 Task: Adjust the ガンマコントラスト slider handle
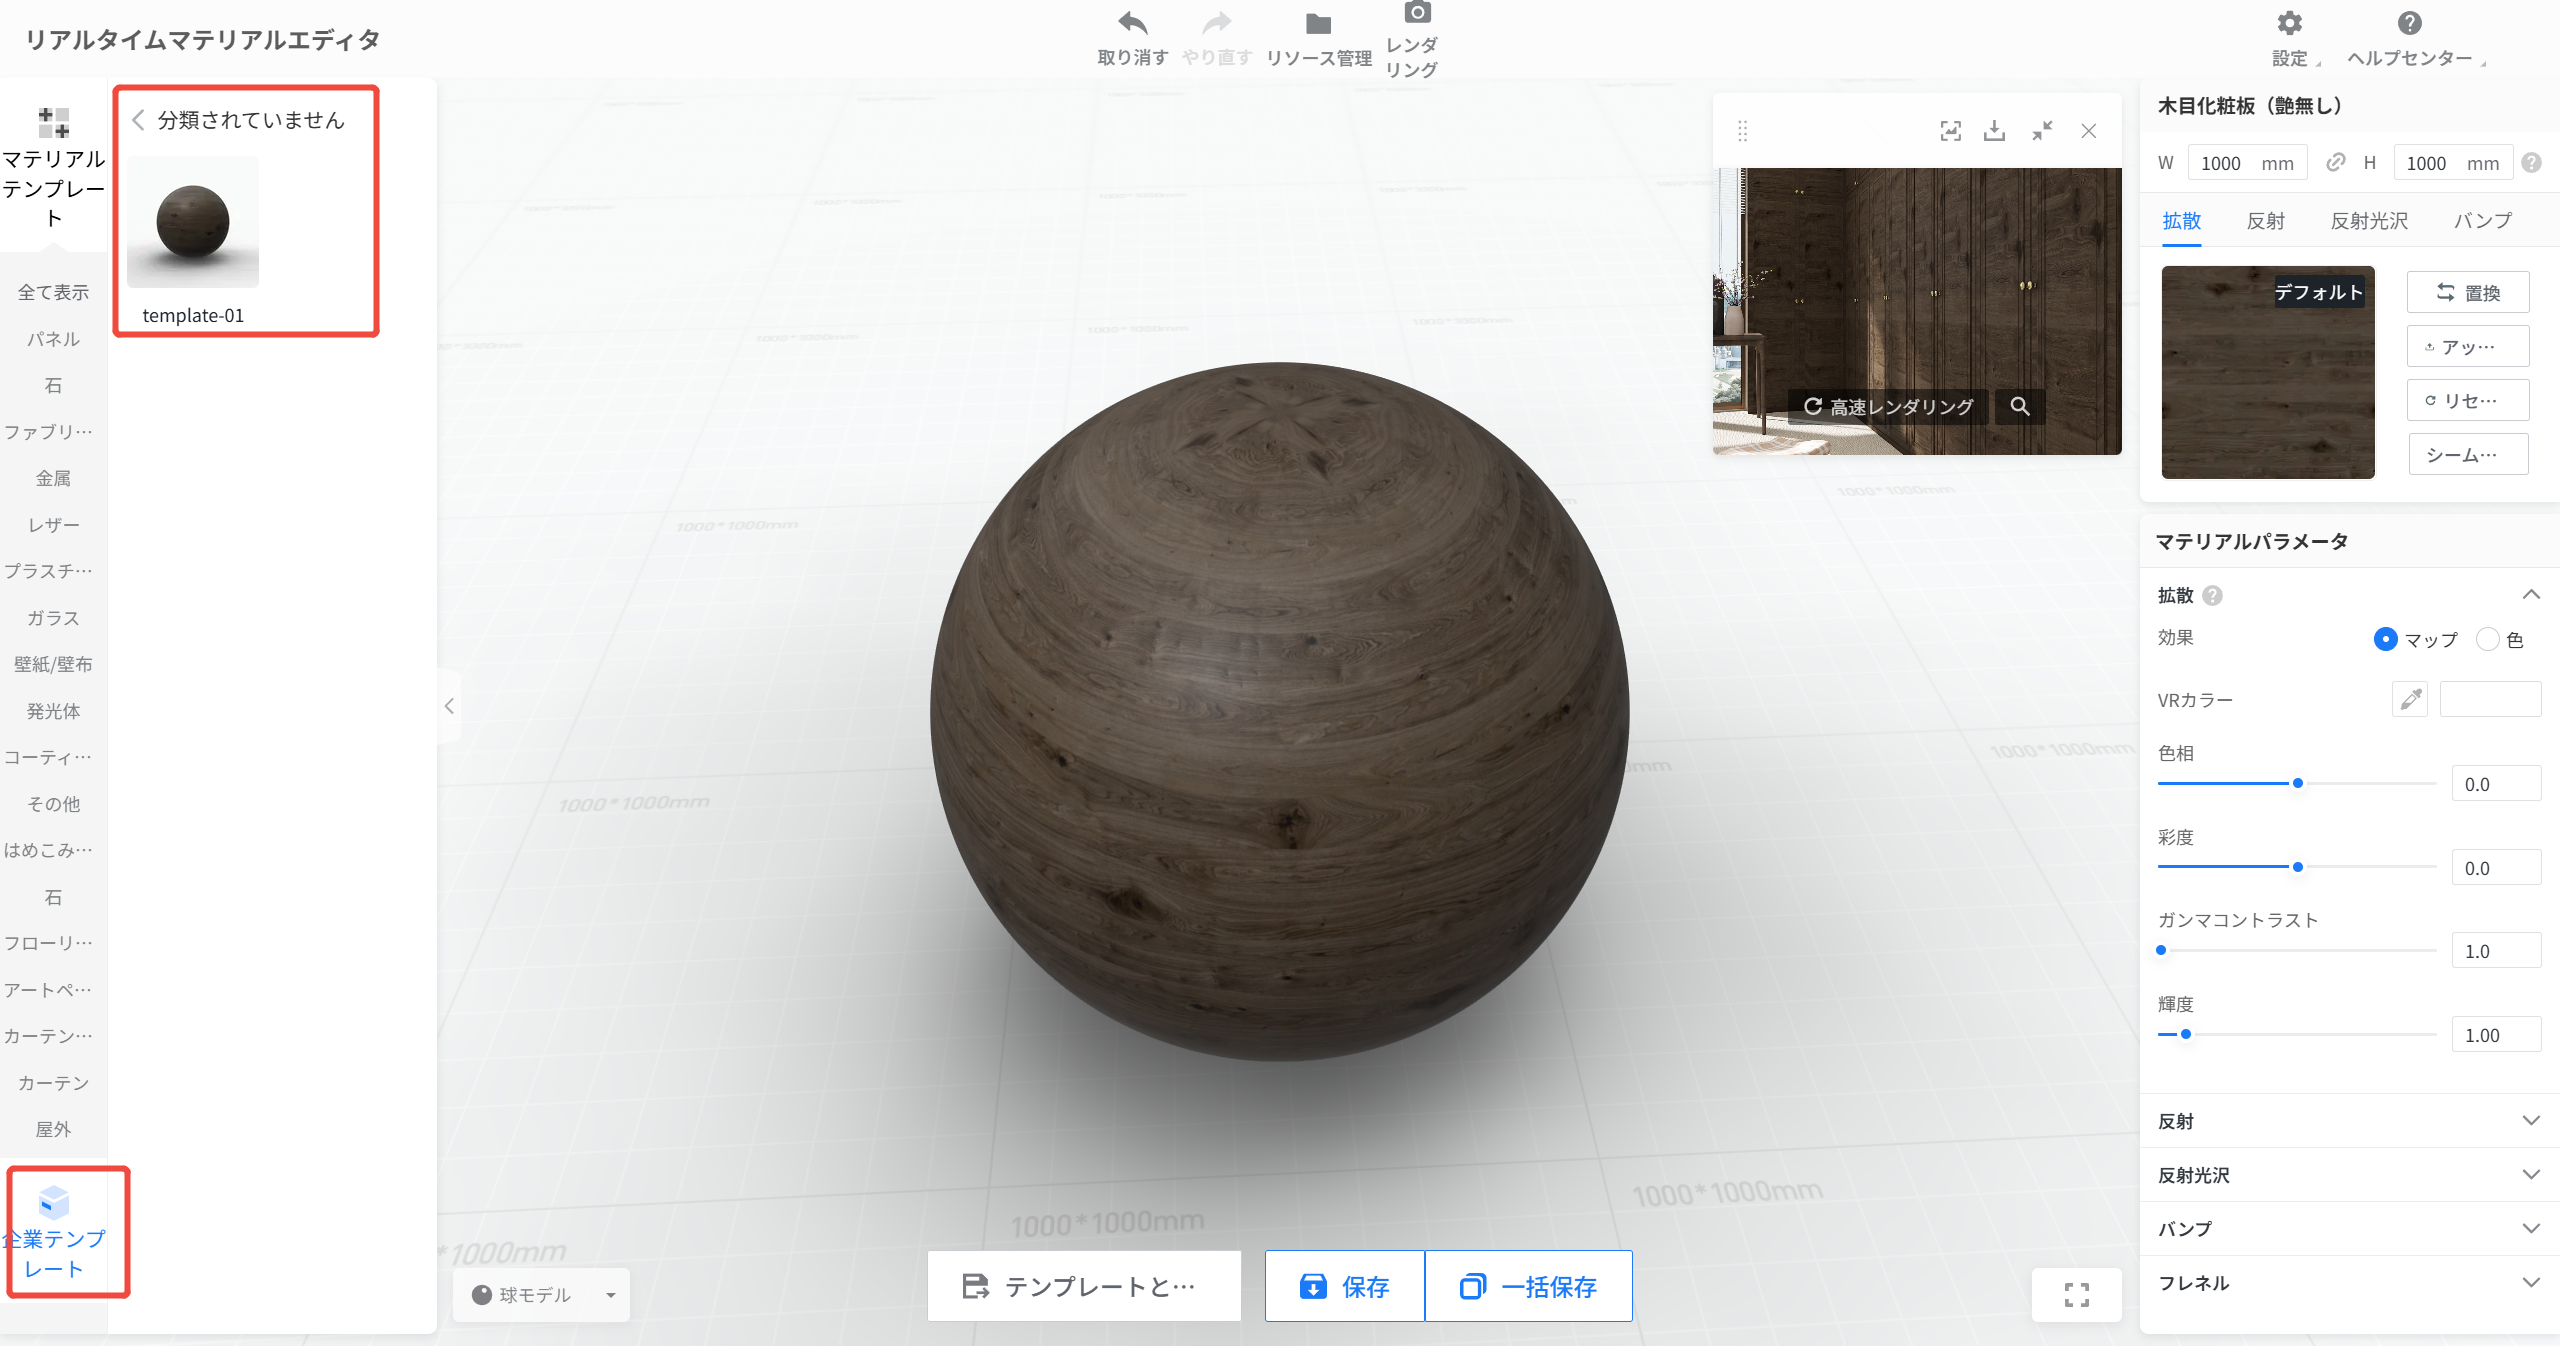[2162, 950]
